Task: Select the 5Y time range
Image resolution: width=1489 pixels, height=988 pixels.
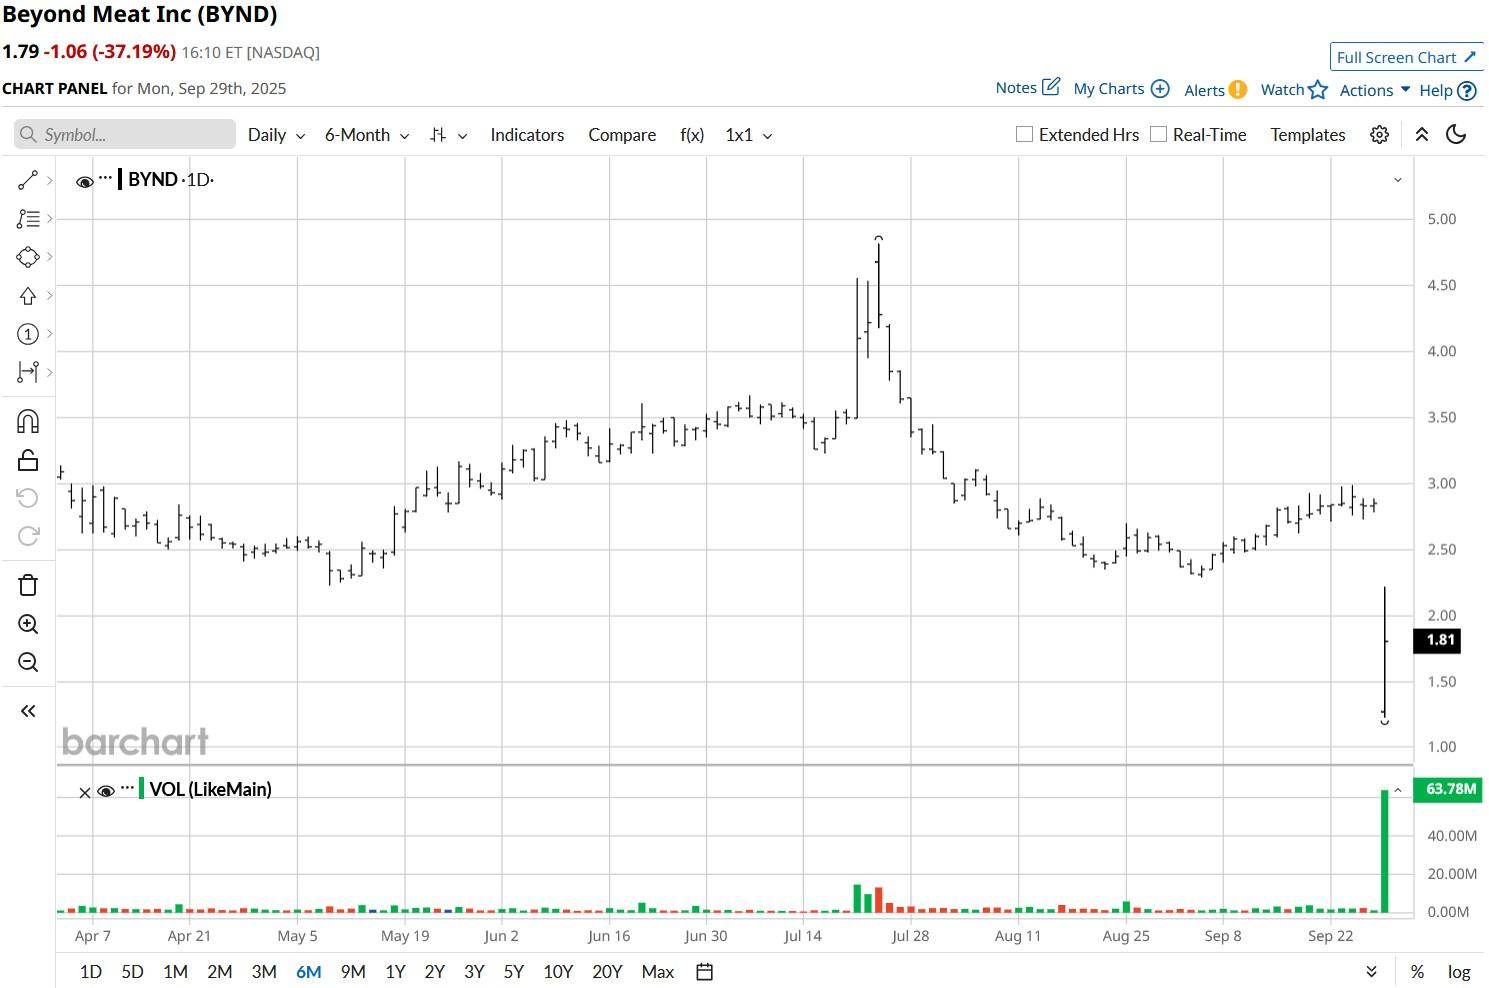Action: [x=514, y=972]
